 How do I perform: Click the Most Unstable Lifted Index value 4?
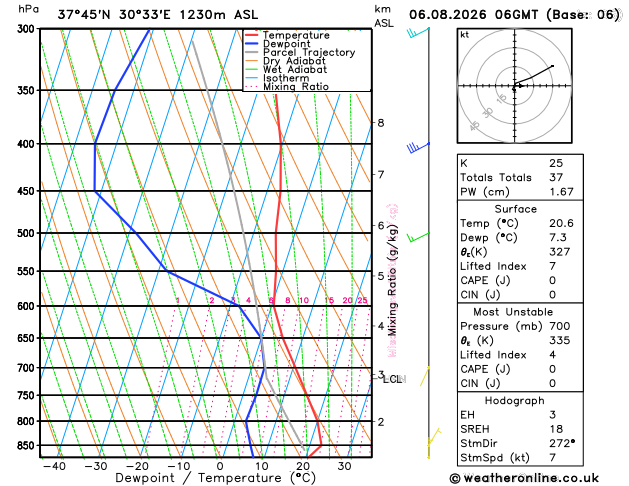coord(552,355)
